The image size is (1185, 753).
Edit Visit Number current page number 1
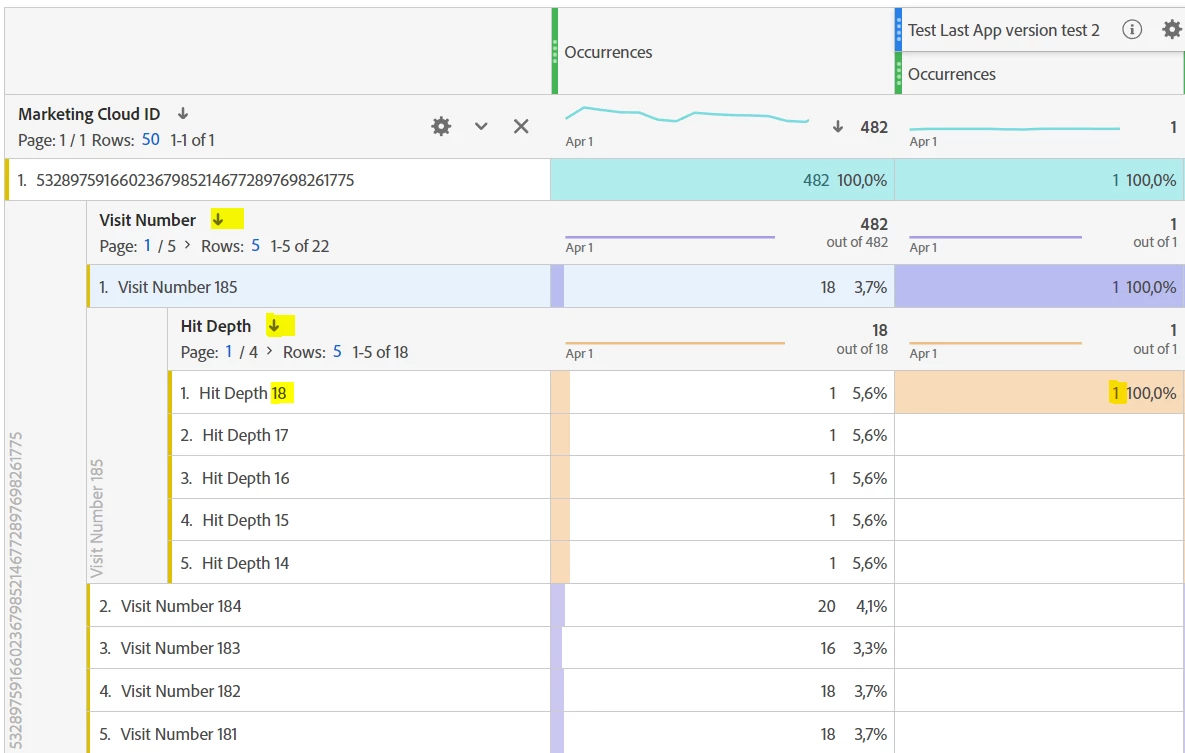click(147, 246)
